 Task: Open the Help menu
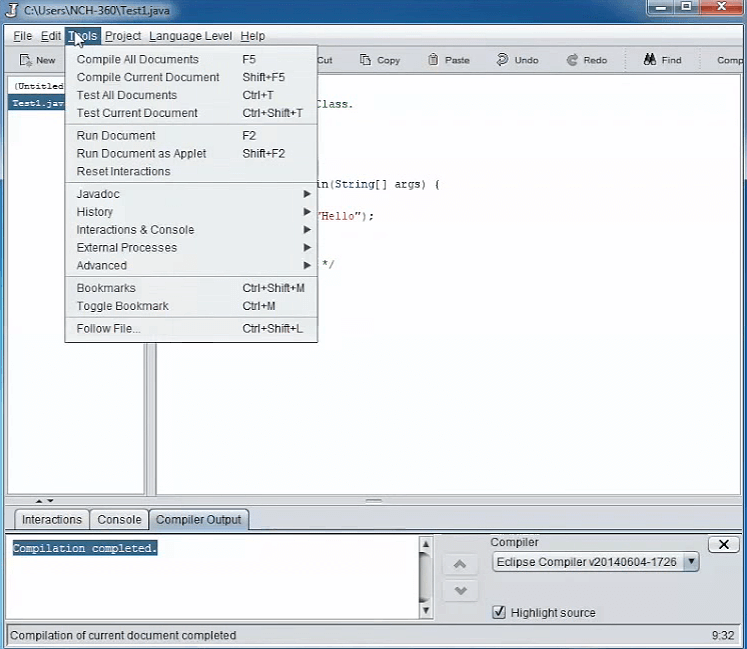click(x=252, y=36)
